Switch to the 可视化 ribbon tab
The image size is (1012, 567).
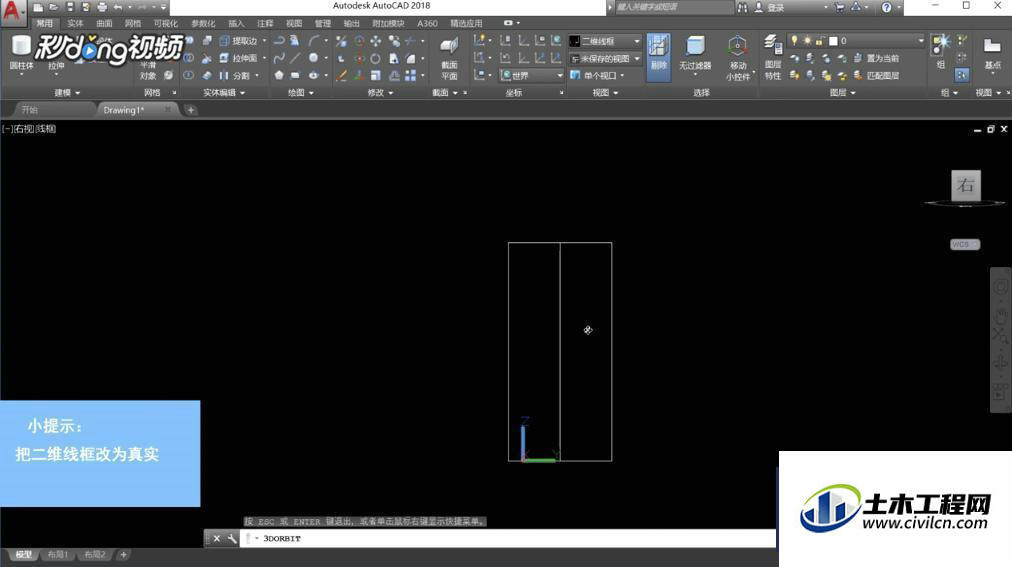[165, 23]
